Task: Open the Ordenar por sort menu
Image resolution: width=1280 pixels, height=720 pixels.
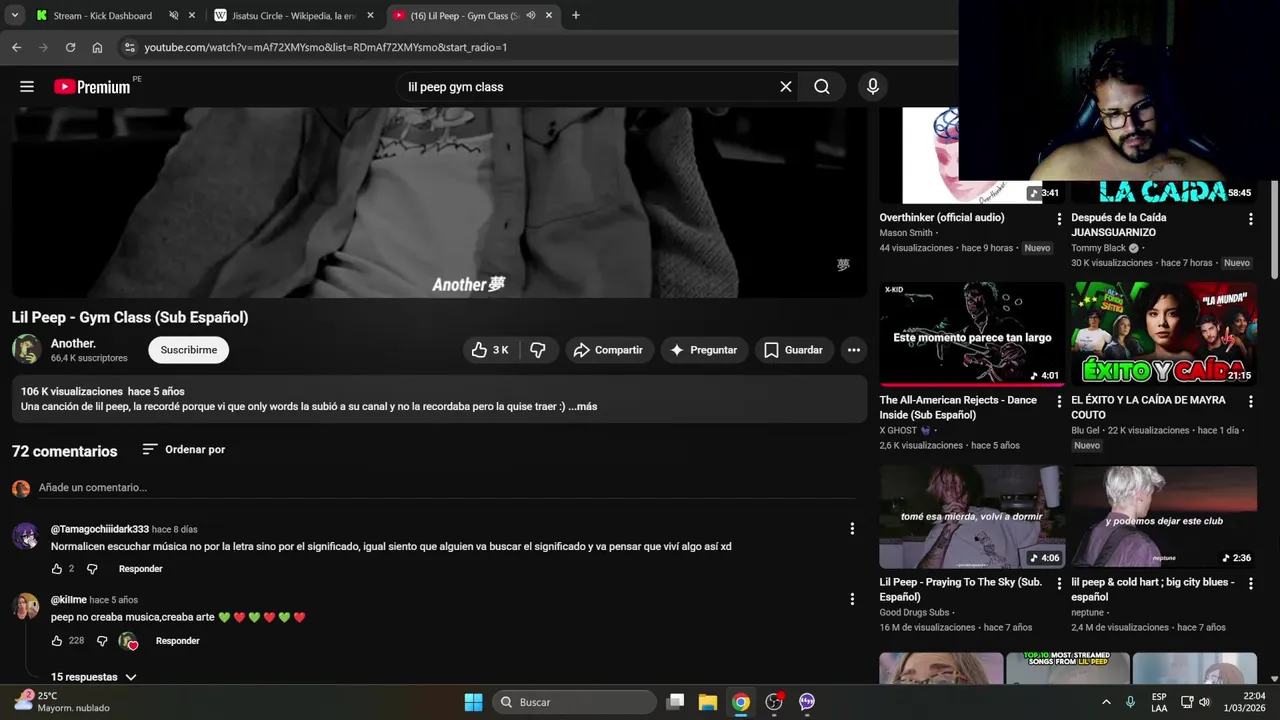Action: [x=184, y=450]
